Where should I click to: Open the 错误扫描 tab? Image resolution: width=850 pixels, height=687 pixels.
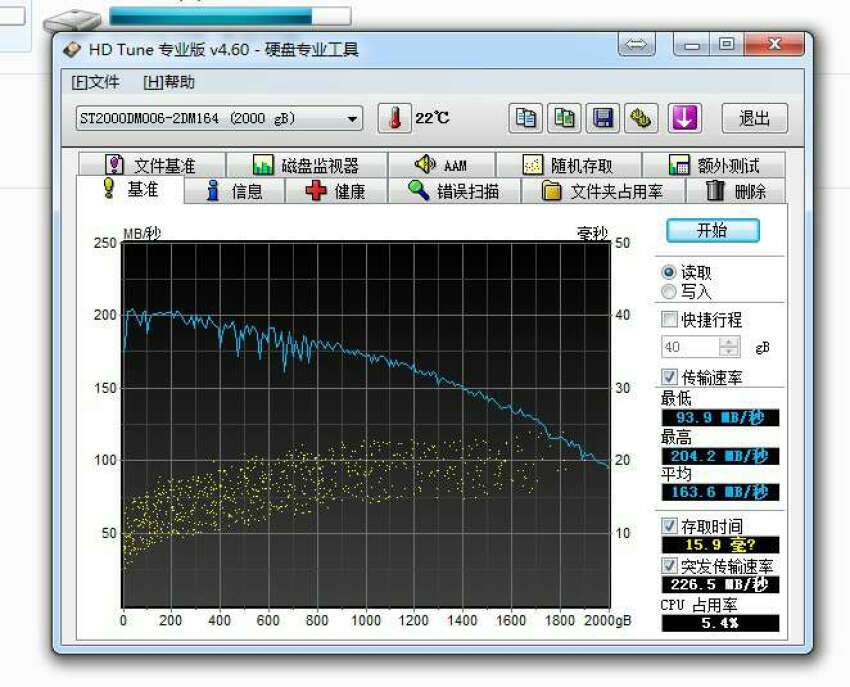(454, 191)
